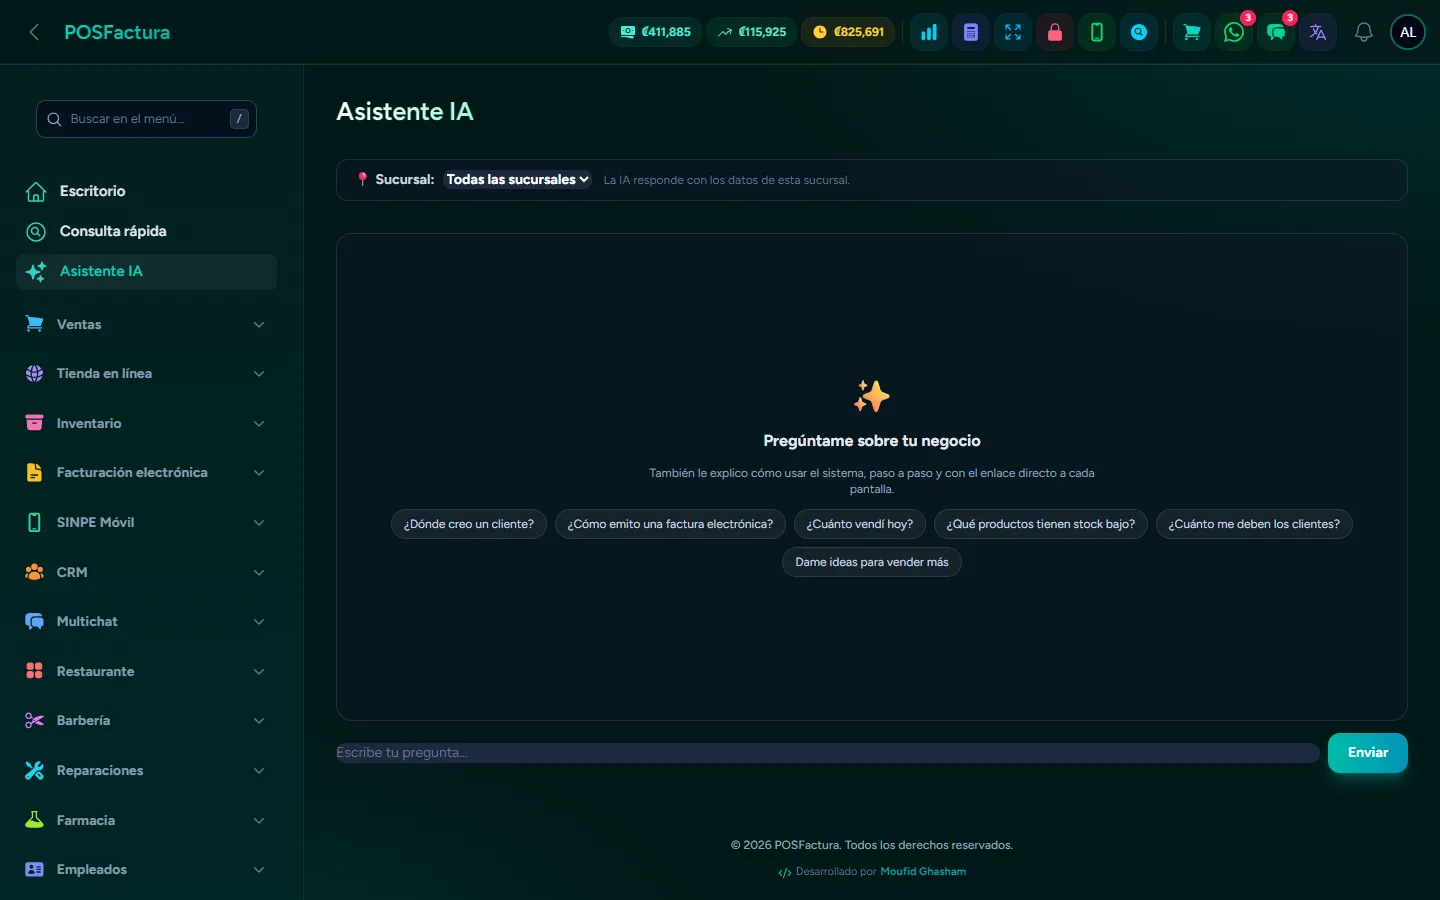Click the back arrow beside POSFactura
Image resolution: width=1440 pixels, height=900 pixels.
(x=34, y=32)
